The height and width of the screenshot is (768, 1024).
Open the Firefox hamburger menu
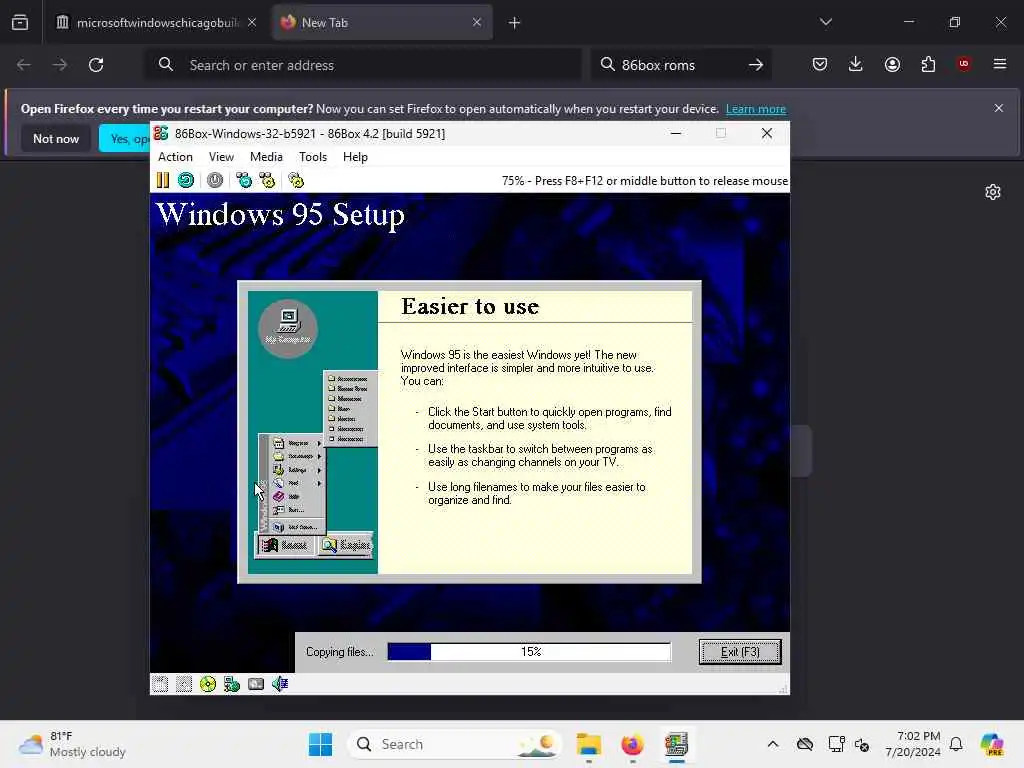[x=999, y=64]
